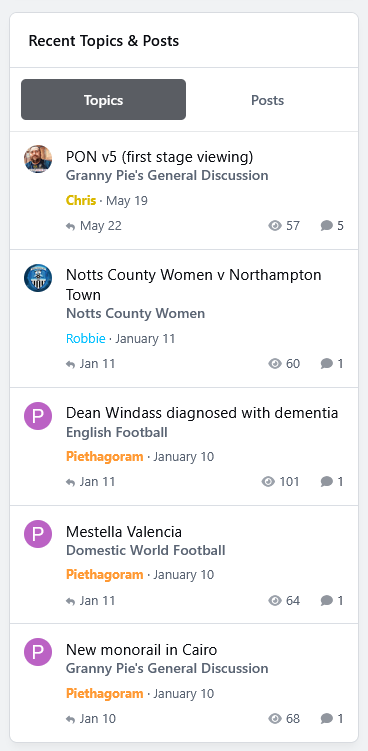Switch to the Posts tab
Viewport: 368px width, 751px height.
click(x=267, y=100)
